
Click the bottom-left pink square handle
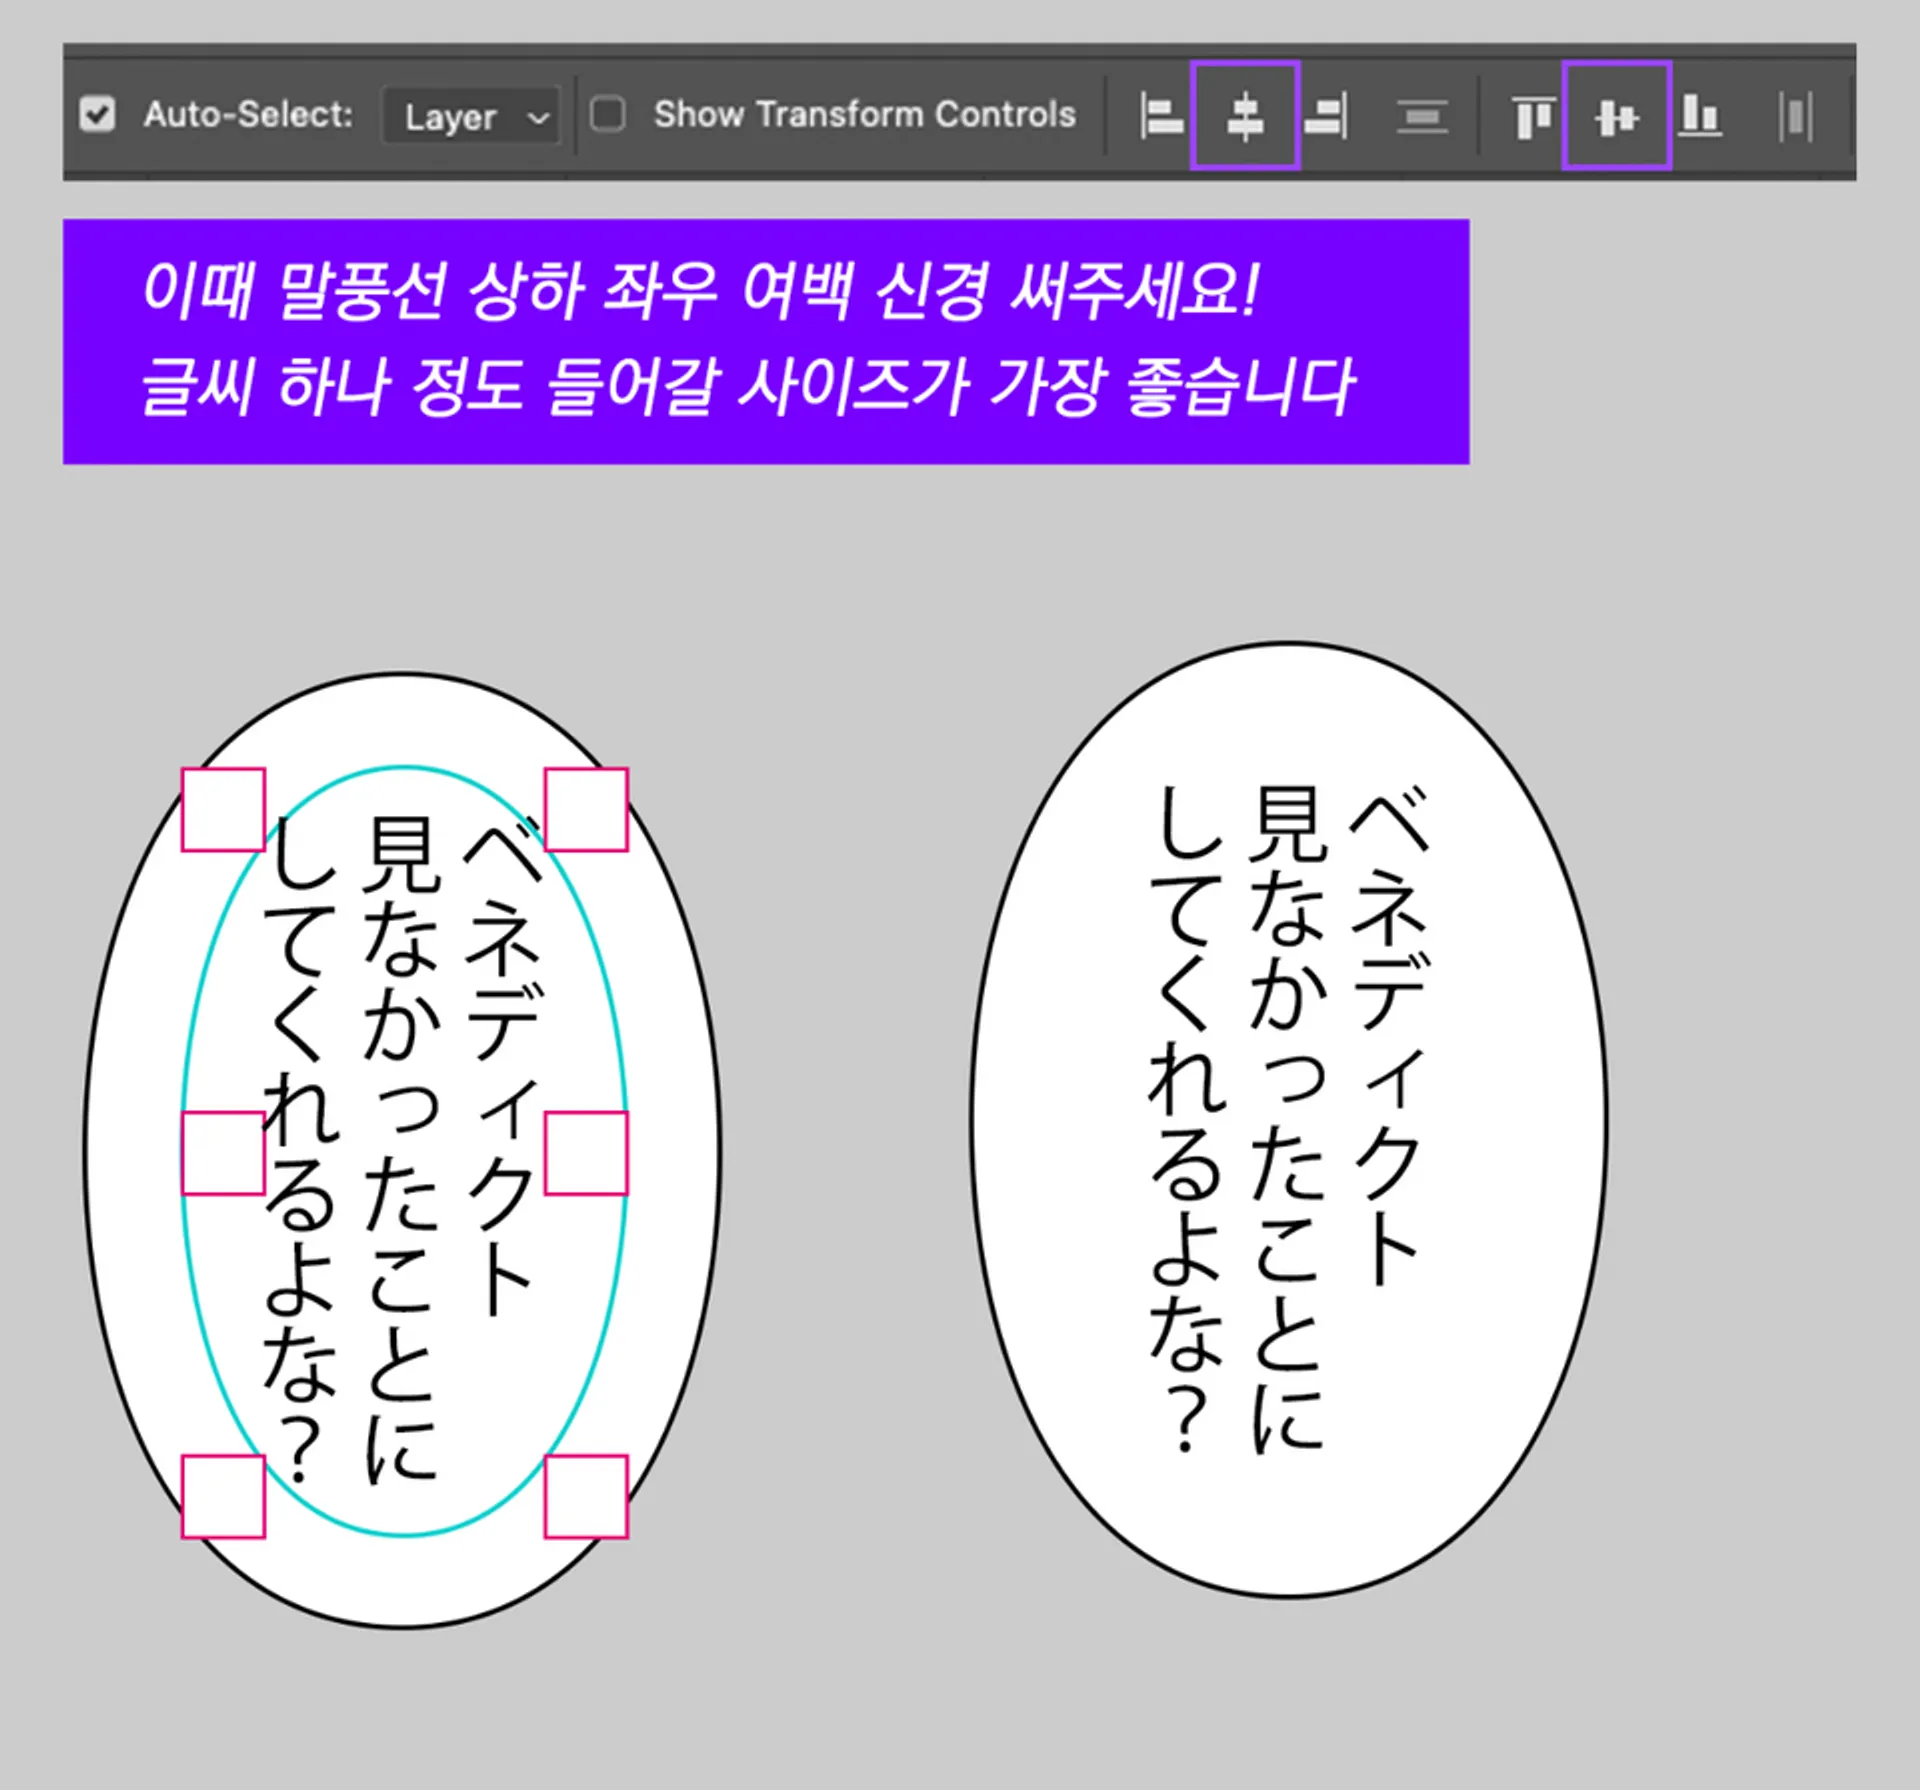223,1496
